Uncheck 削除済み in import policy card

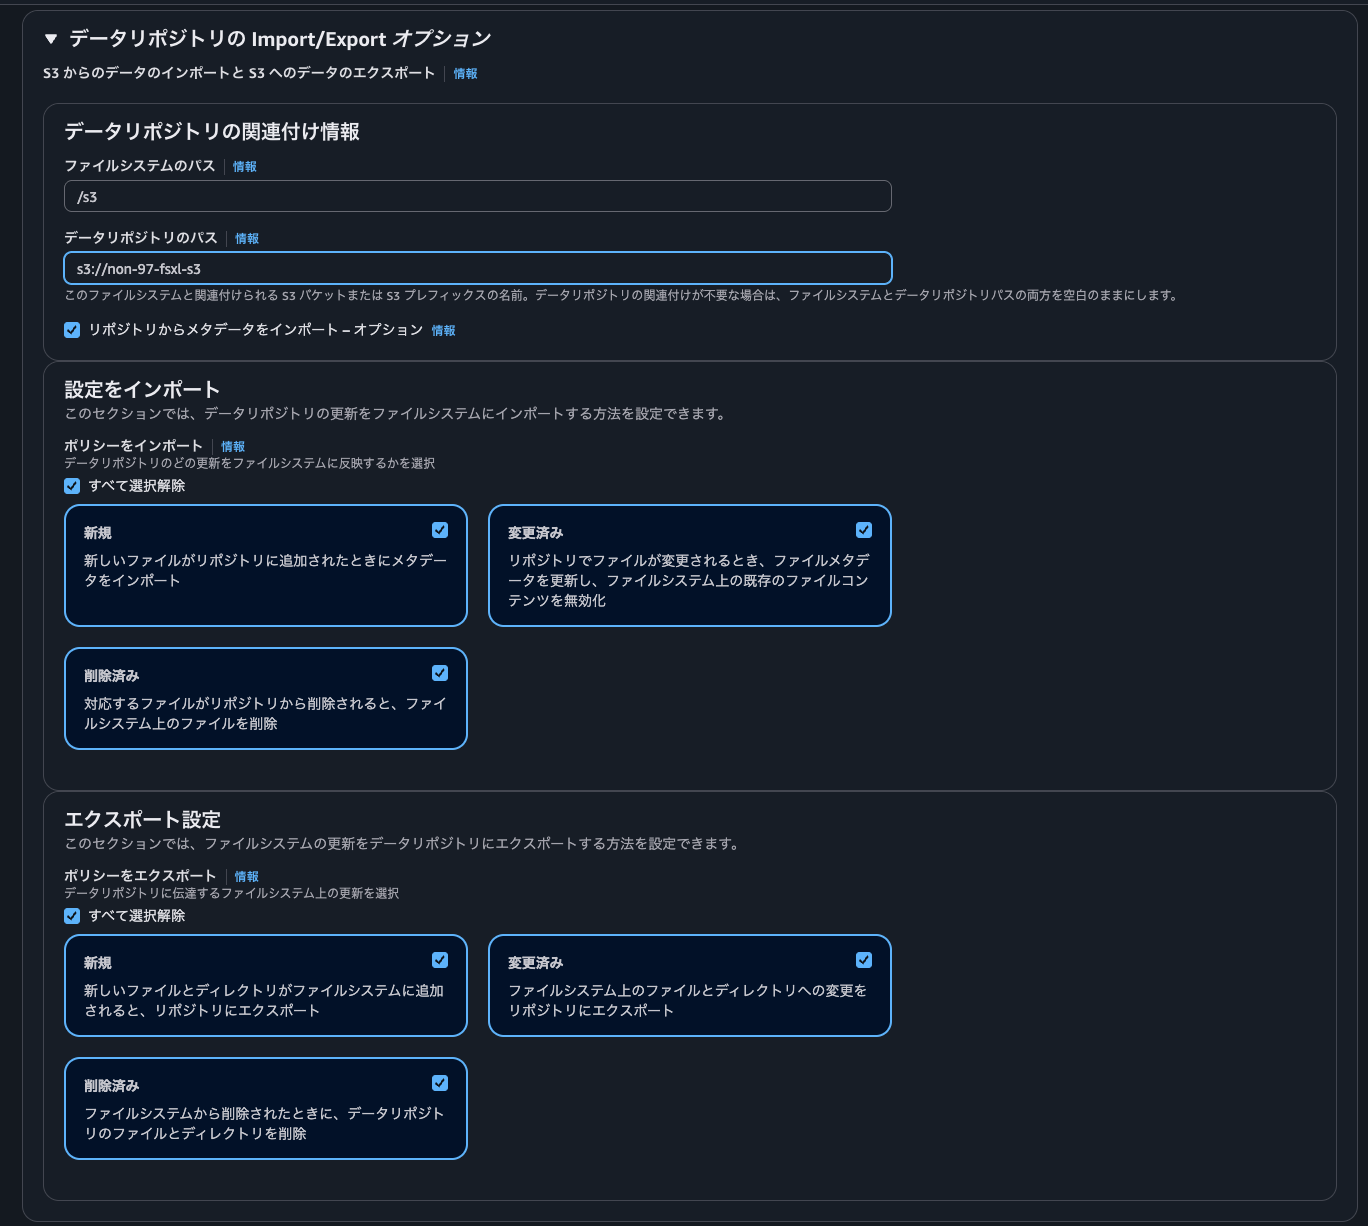pyautogui.click(x=440, y=673)
